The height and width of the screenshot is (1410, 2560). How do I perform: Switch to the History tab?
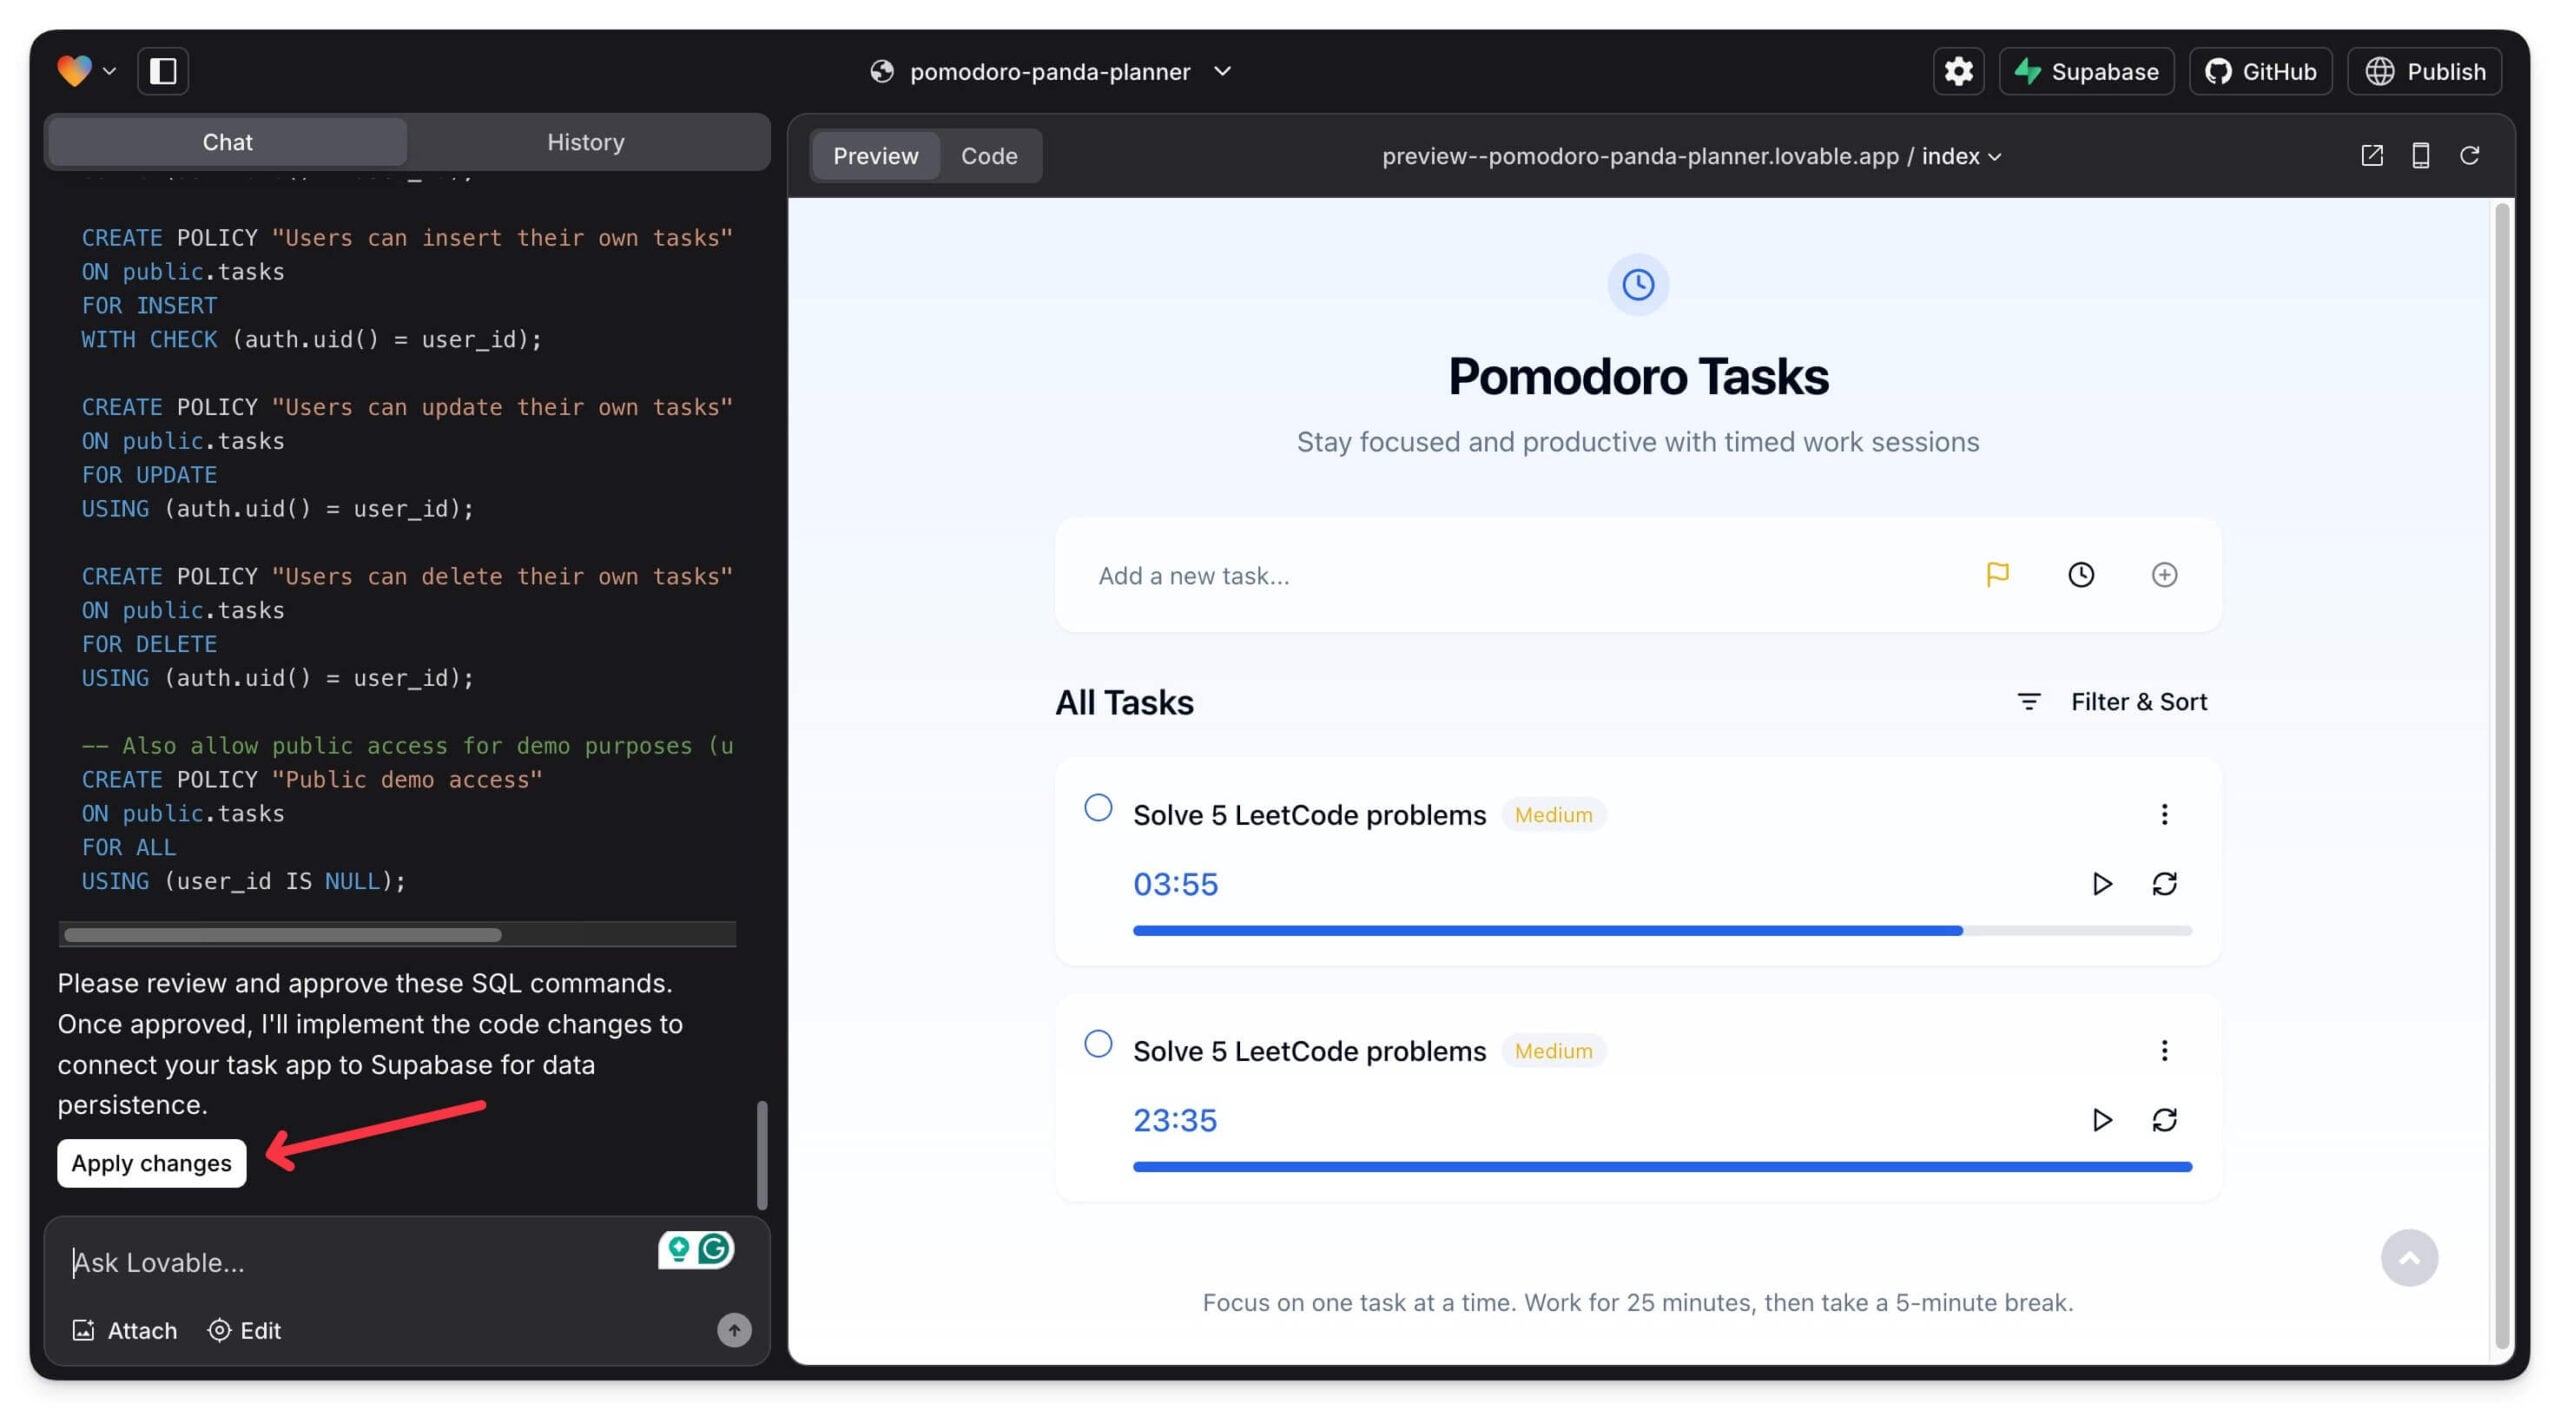coord(586,142)
